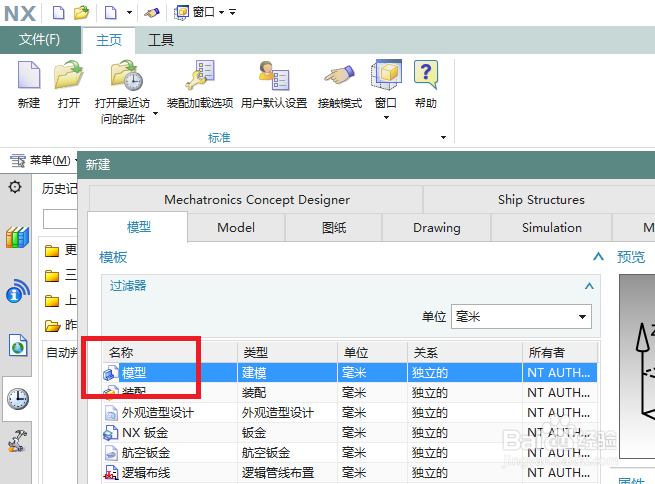Open the 菜单(M) menu button
655x484 pixels.
pyautogui.click(x=43, y=160)
